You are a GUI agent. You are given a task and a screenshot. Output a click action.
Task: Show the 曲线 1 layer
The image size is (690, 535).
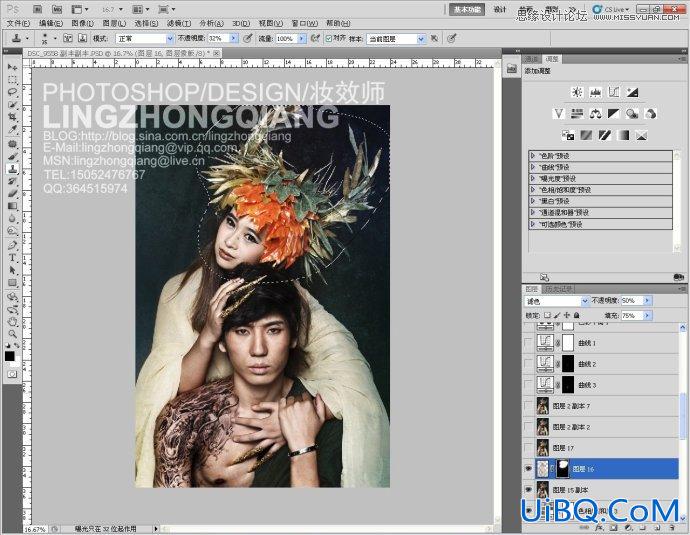click(529, 343)
